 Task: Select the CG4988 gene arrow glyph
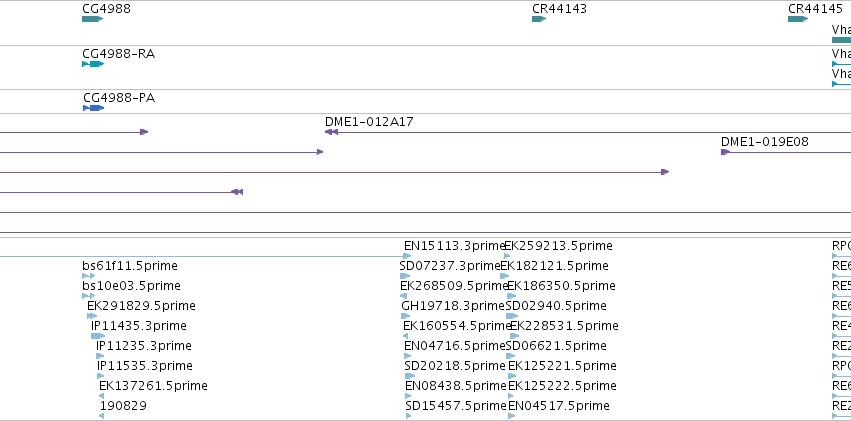[92, 19]
